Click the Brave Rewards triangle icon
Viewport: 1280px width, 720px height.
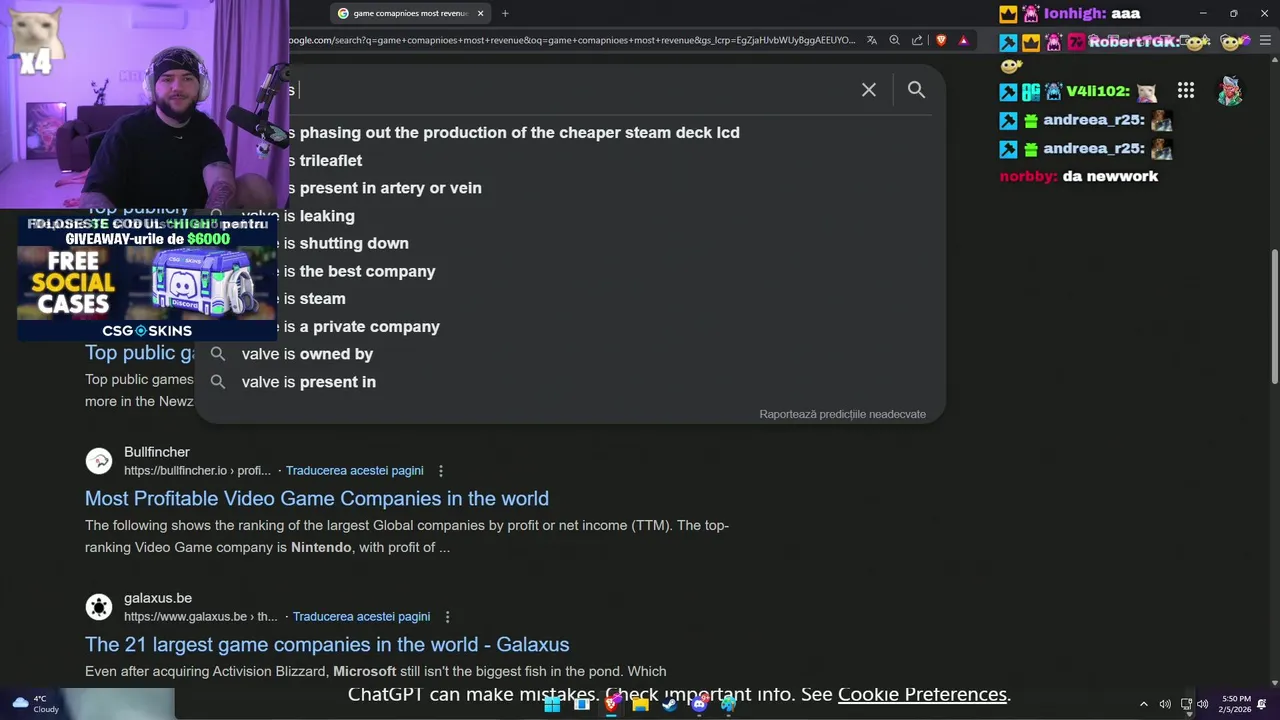[x=963, y=40]
